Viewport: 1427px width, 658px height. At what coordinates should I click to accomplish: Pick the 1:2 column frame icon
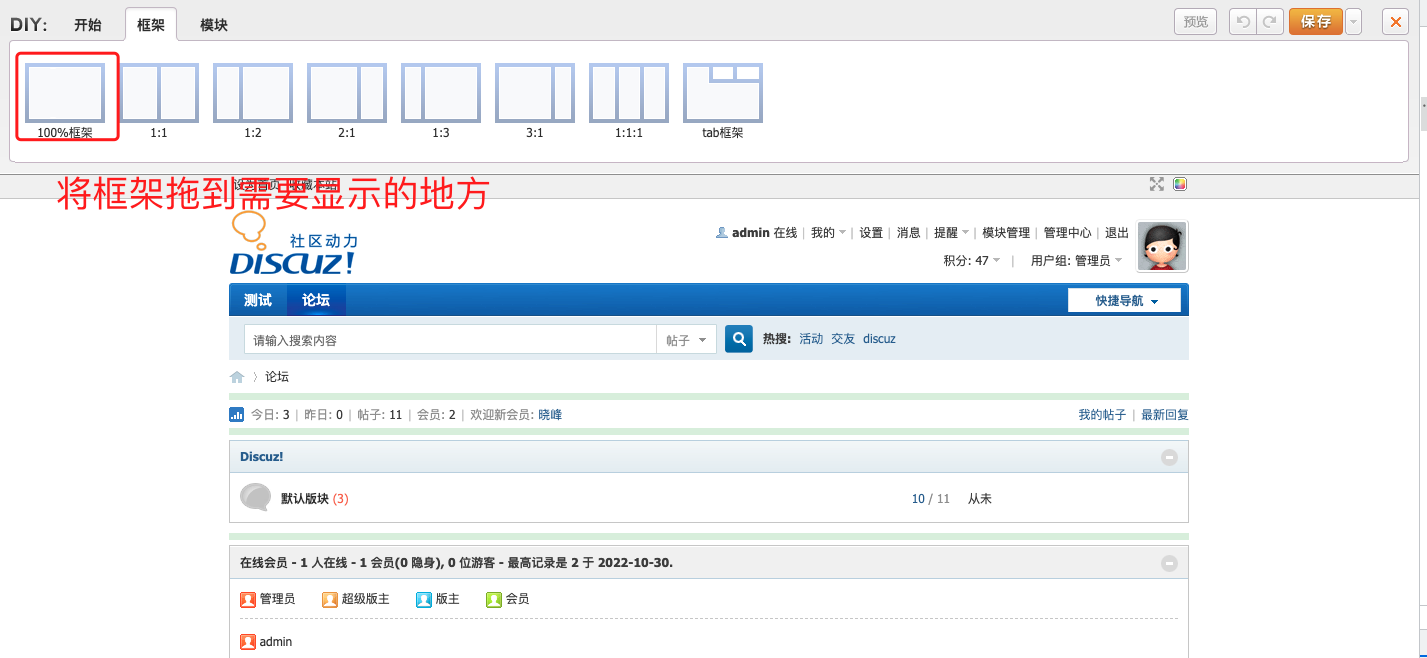tap(253, 93)
